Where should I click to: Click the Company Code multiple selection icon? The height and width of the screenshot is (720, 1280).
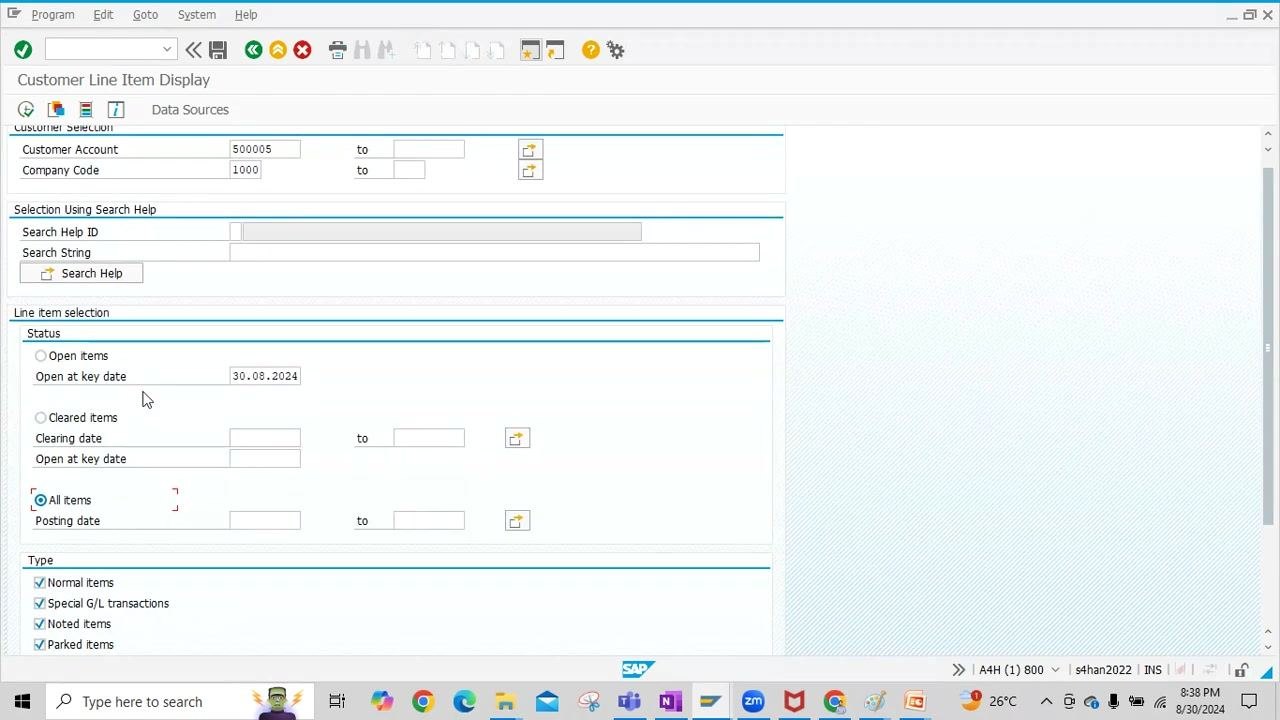click(x=530, y=171)
